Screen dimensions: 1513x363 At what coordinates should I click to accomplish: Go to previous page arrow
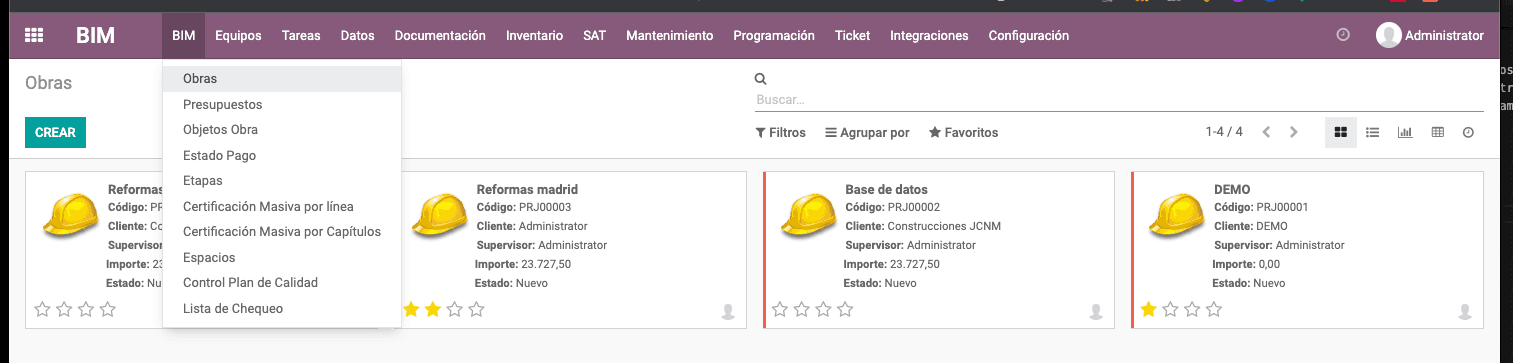click(x=1266, y=132)
